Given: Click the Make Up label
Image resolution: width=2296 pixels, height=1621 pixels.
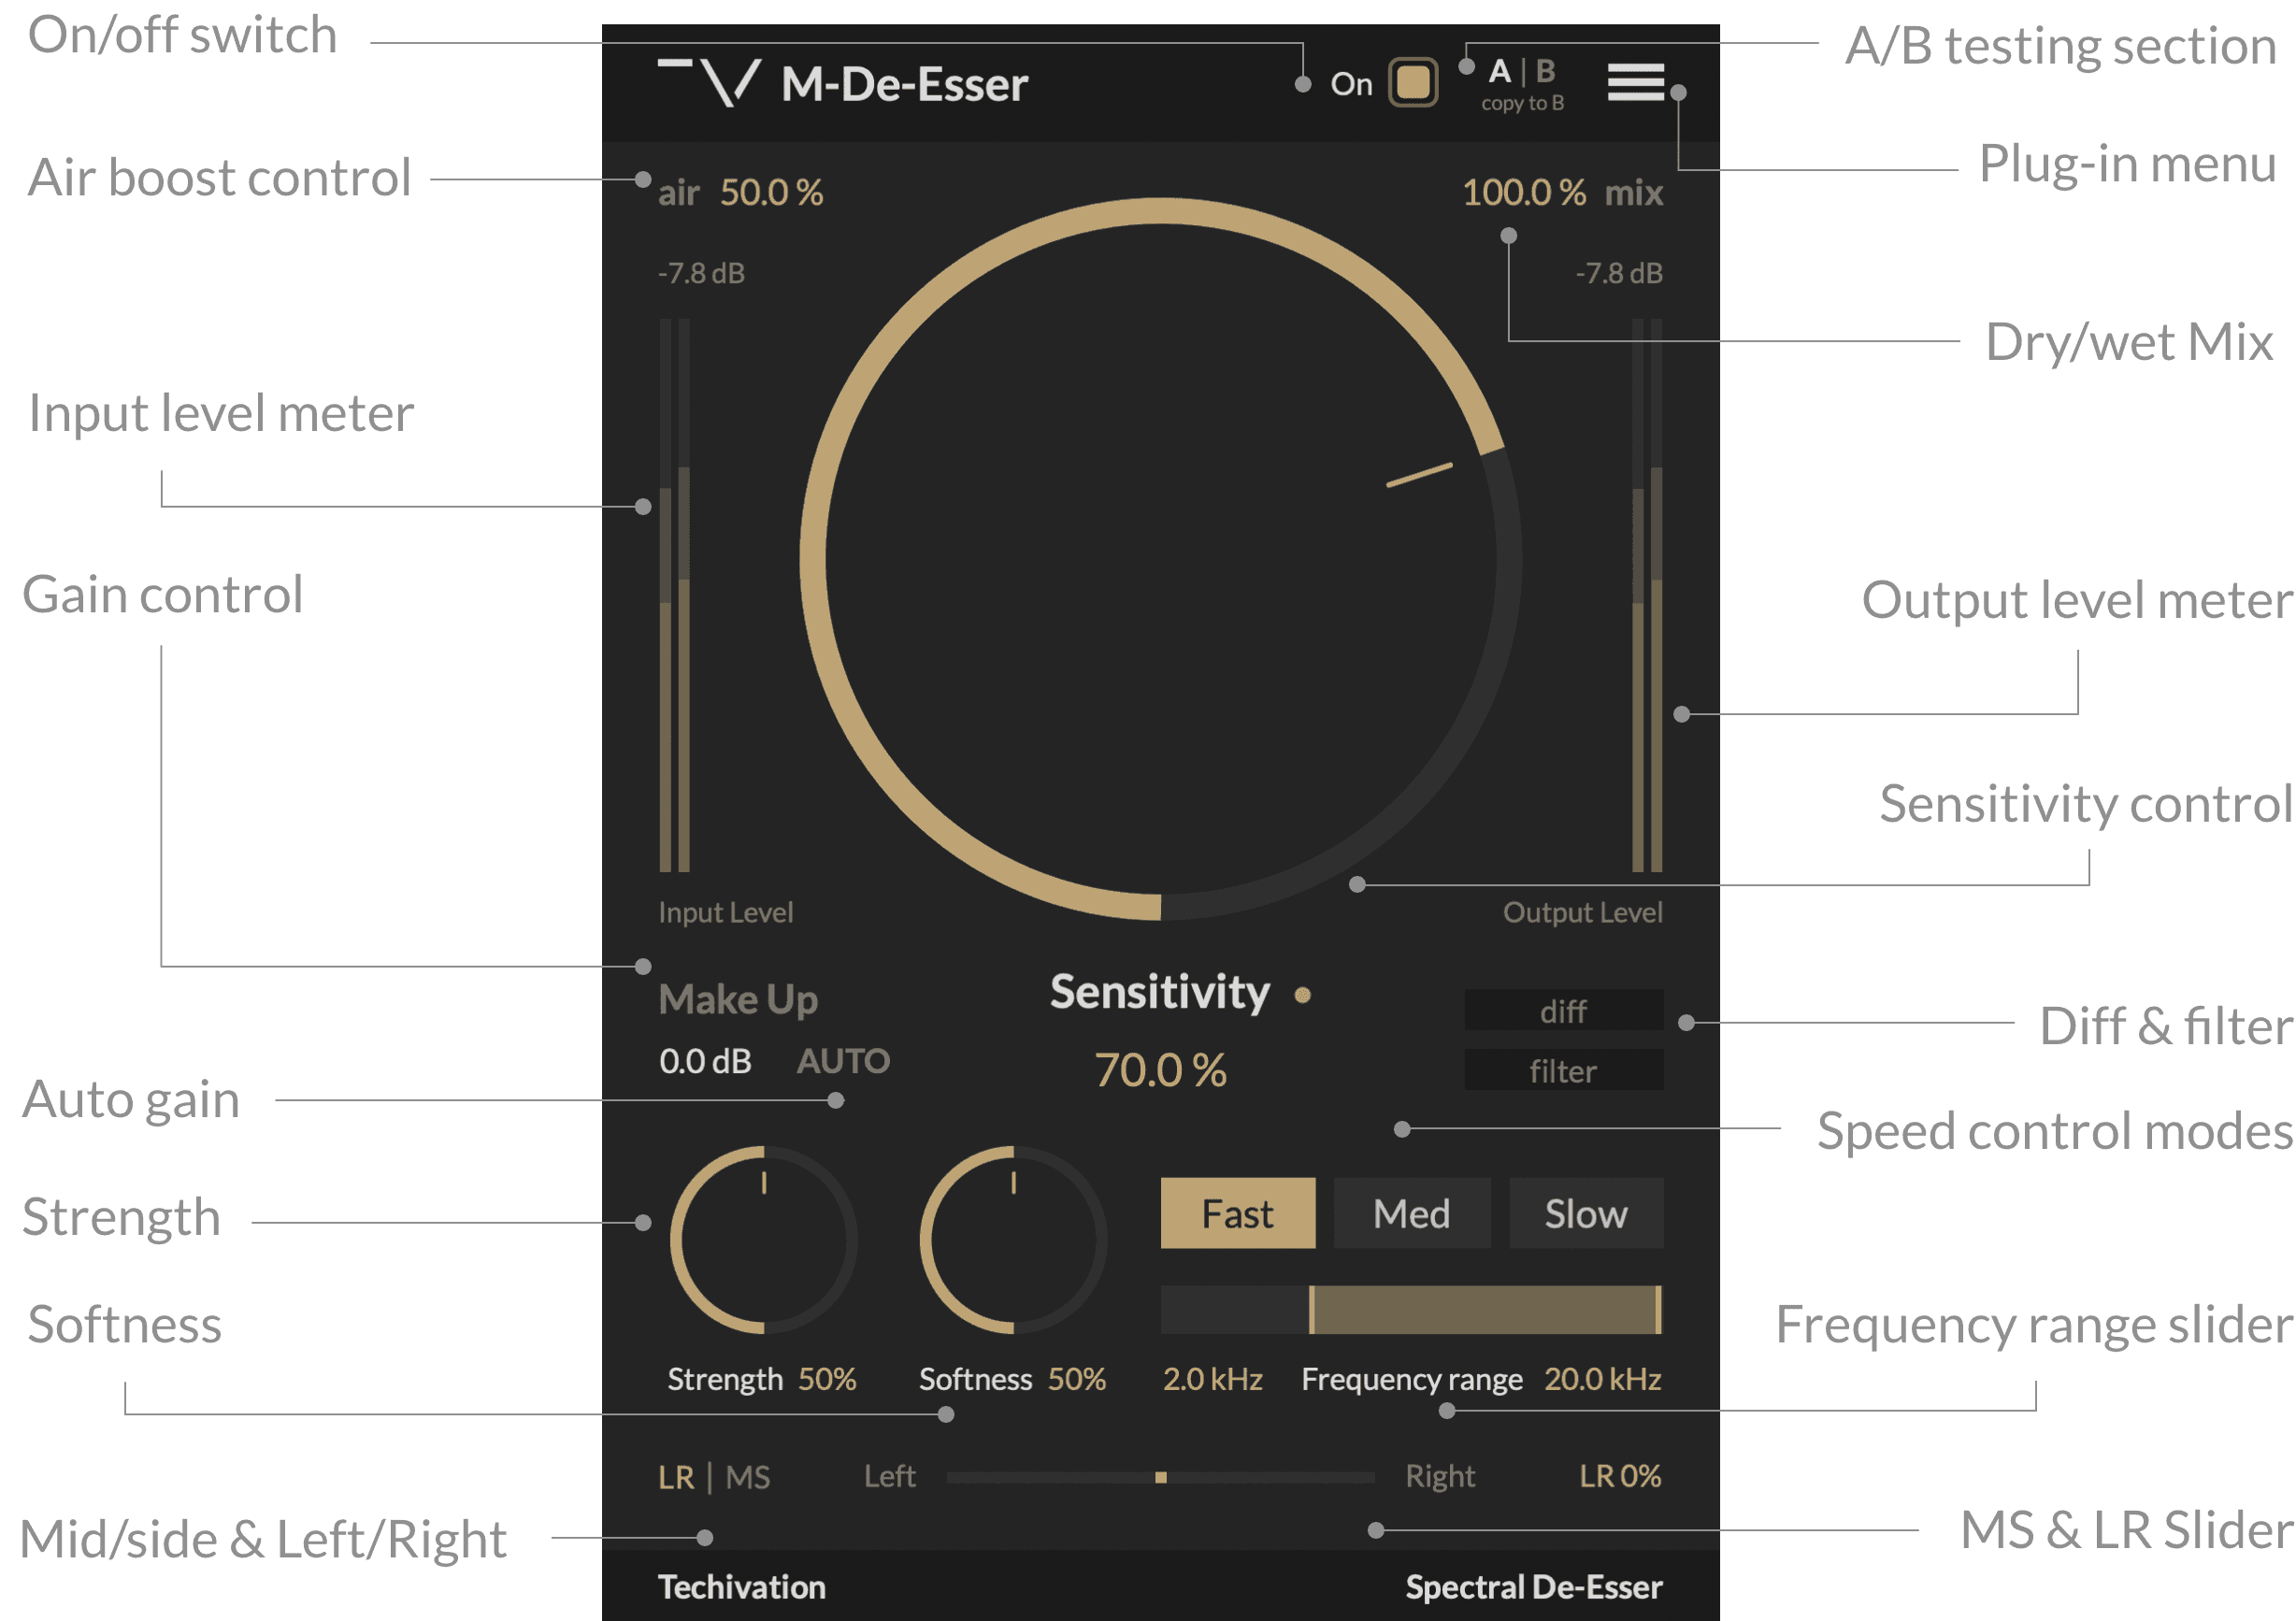Looking at the screenshot, I should tap(738, 999).
